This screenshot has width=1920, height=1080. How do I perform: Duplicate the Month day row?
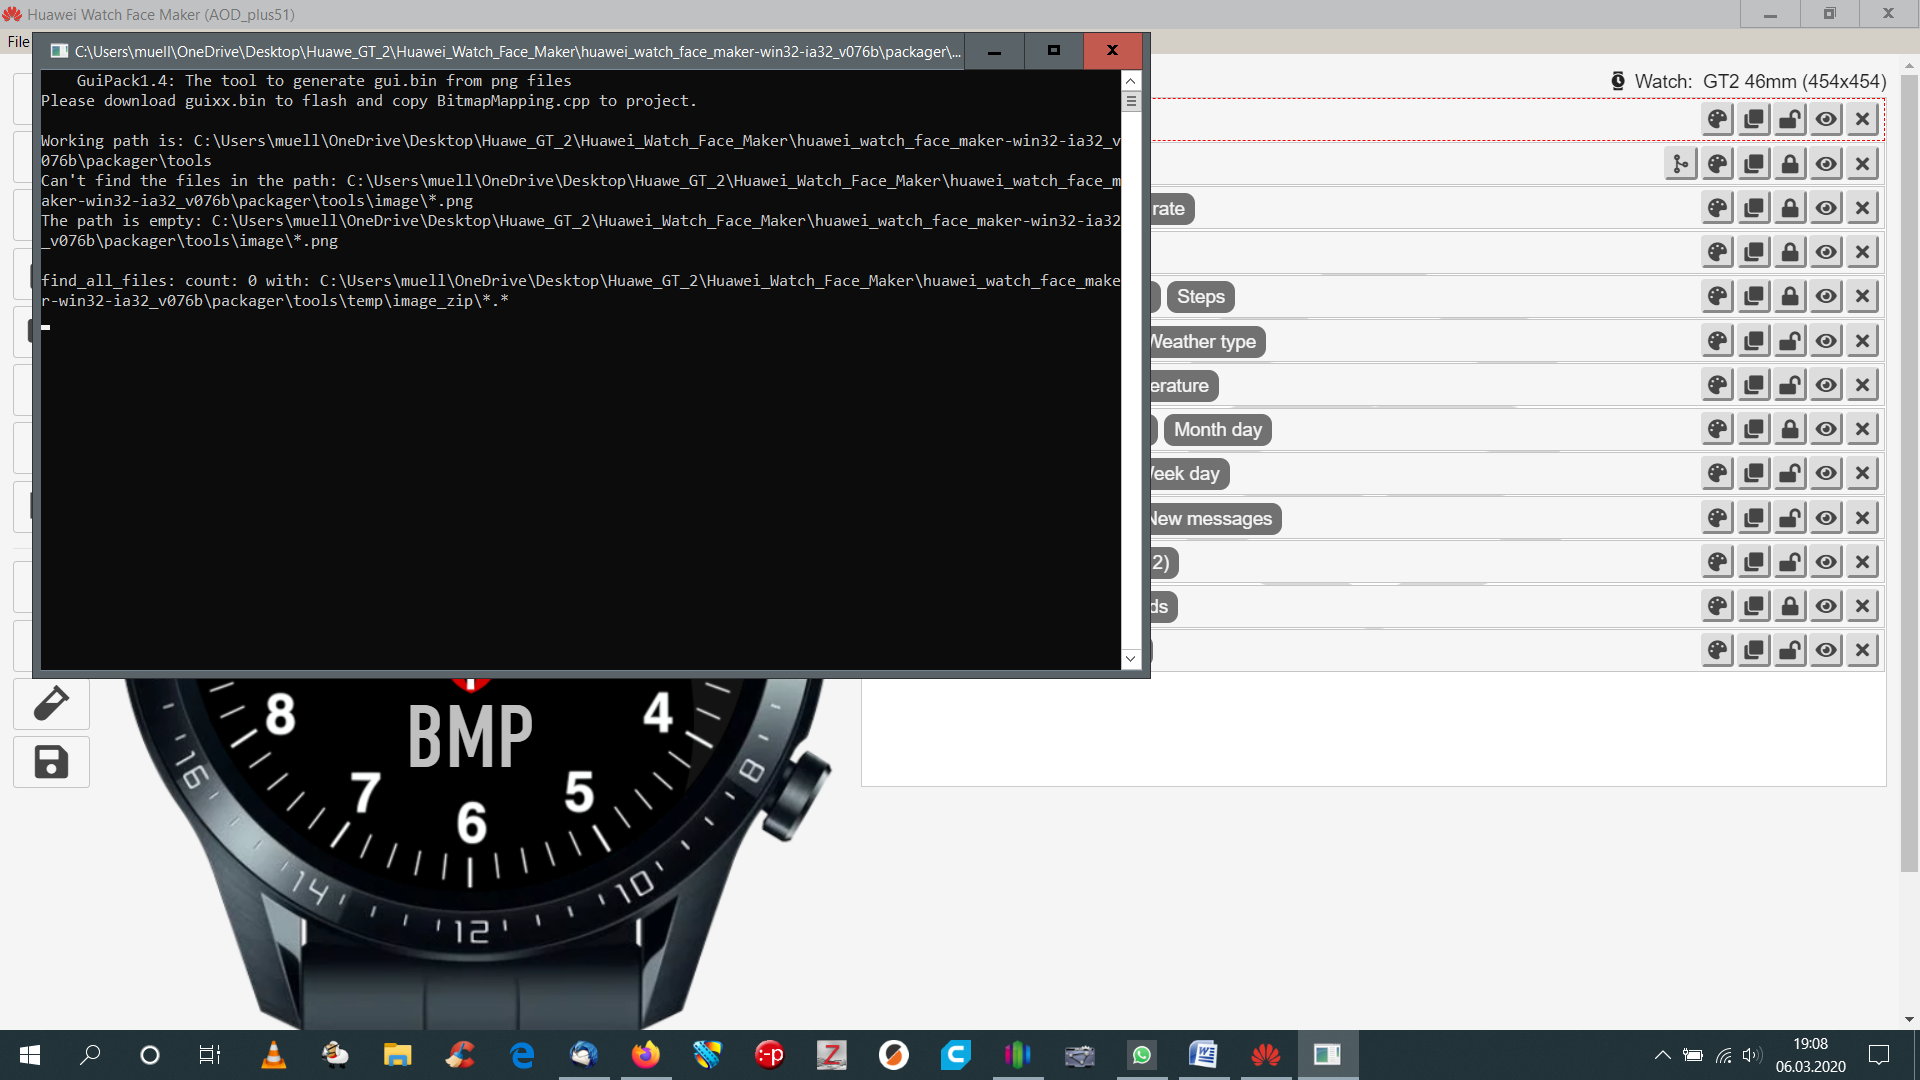click(x=1754, y=429)
